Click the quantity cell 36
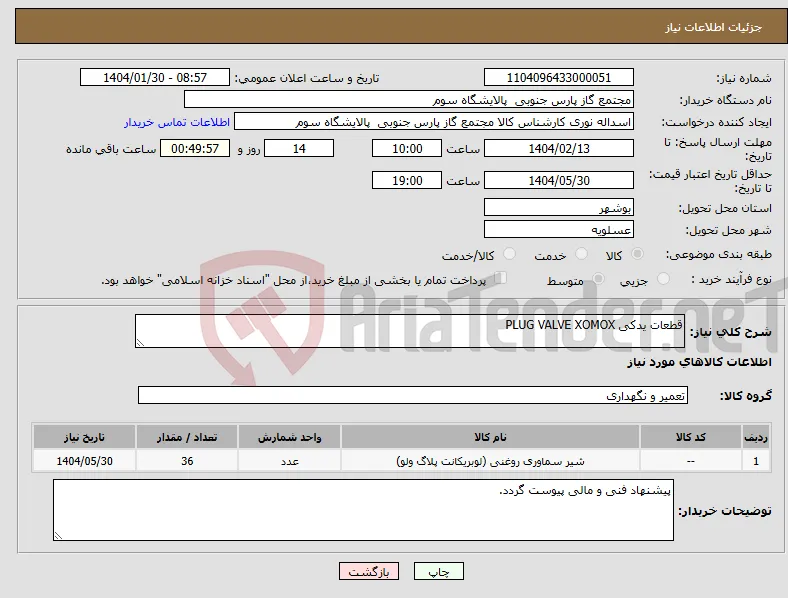This screenshot has width=788, height=598. click(x=187, y=461)
